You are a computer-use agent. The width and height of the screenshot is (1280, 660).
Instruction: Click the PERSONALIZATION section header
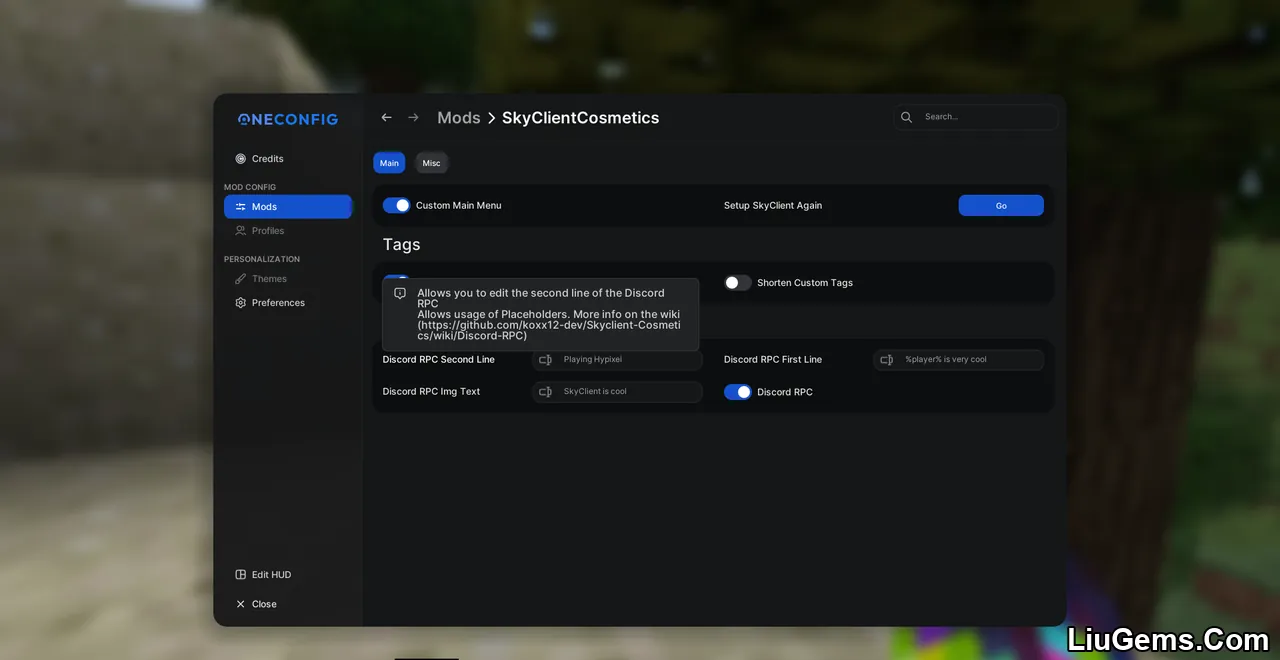(262, 259)
